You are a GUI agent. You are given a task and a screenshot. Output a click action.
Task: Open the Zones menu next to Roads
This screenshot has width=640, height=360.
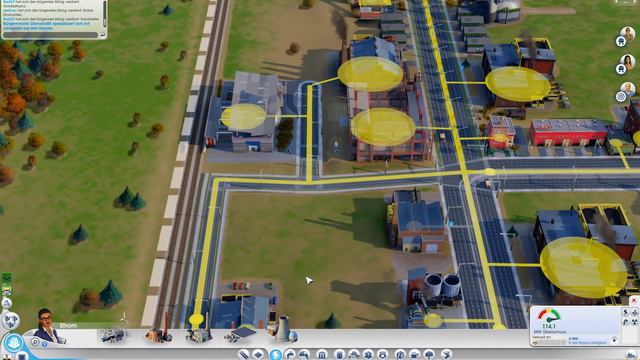click(258, 355)
